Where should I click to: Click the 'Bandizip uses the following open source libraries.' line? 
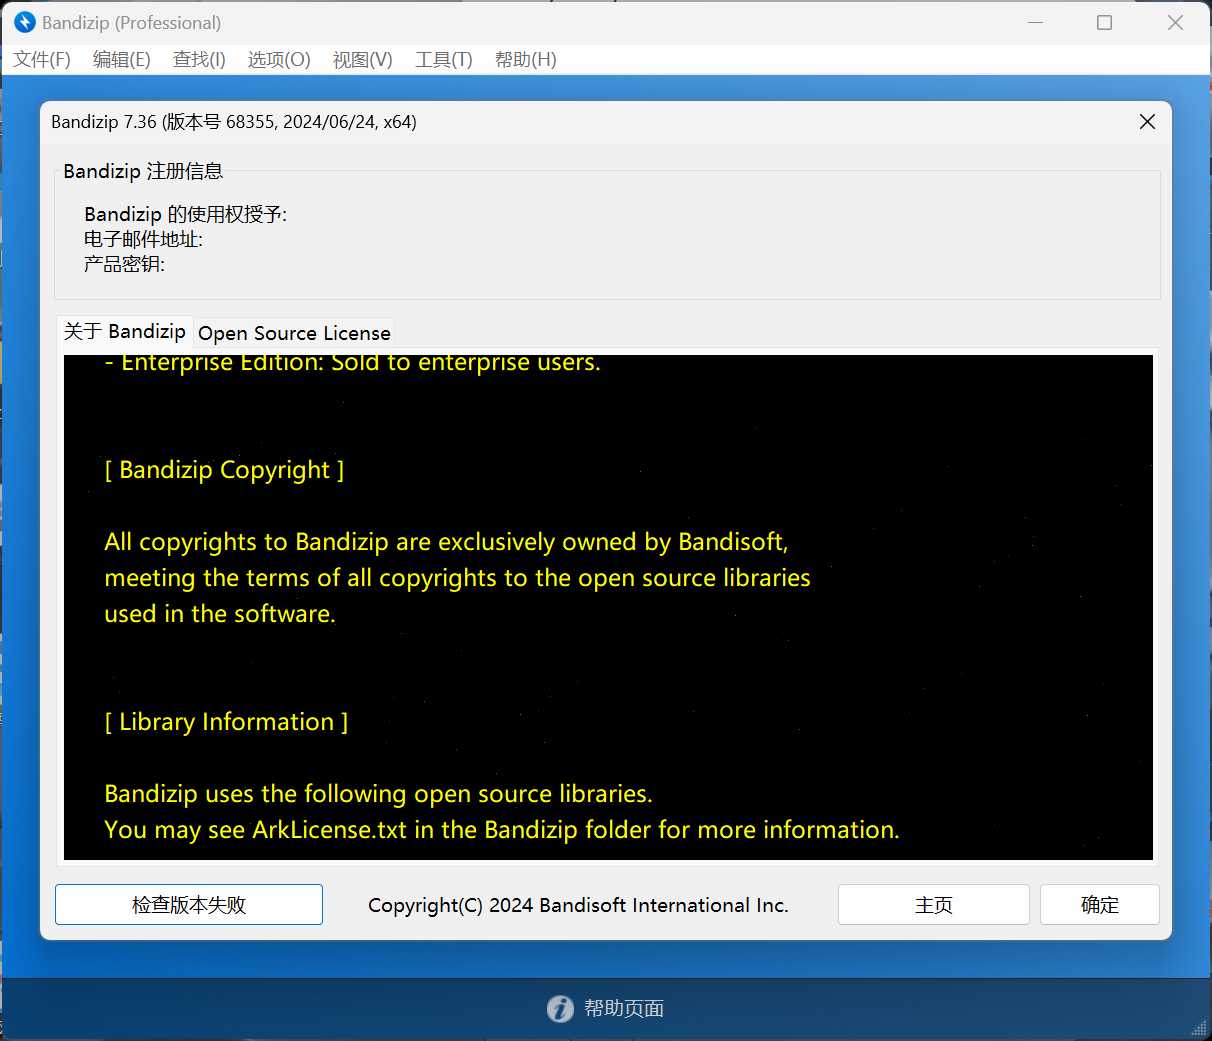[378, 794]
